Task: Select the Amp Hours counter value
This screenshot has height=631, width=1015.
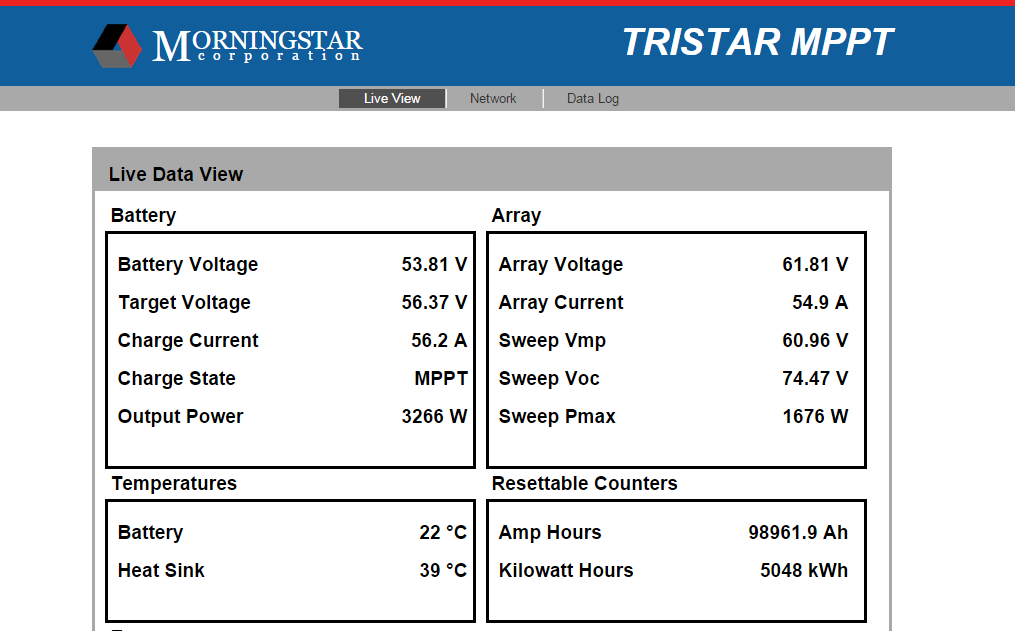Action: point(798,532)
